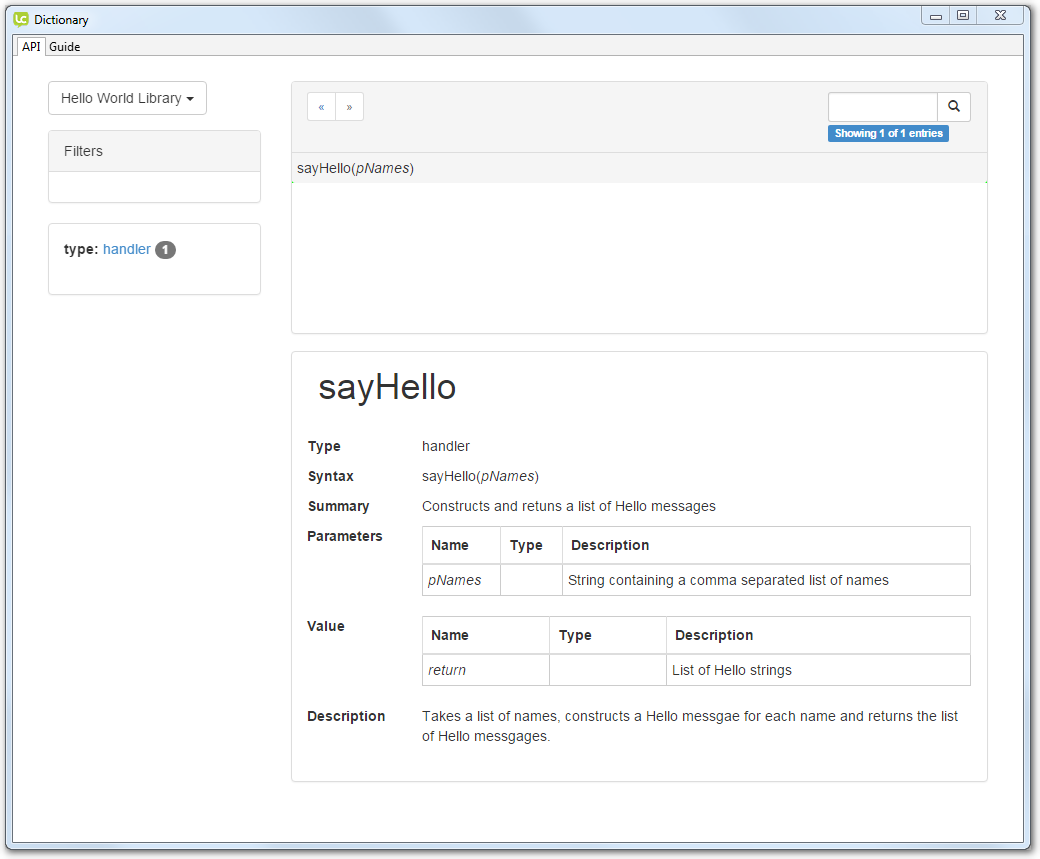Screen dimensions: 1040x859
Task: Go to previous entry with « button
Action: [321, 107]
